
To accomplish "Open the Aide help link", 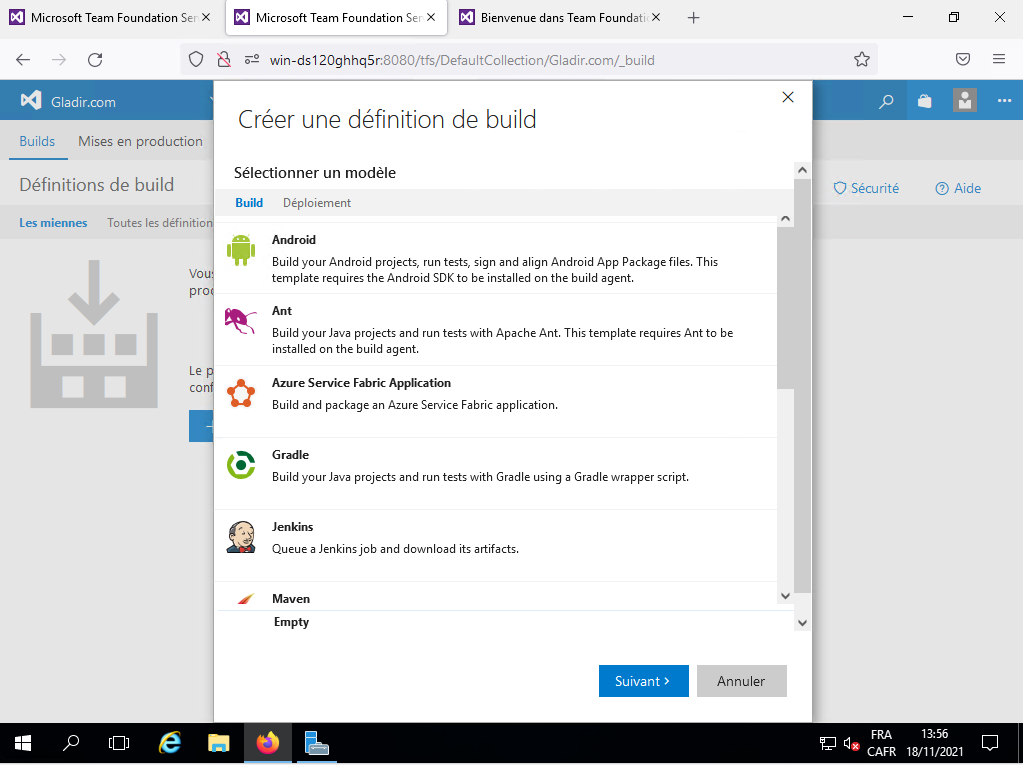I will pyautogui.click(x=958, y=188).
